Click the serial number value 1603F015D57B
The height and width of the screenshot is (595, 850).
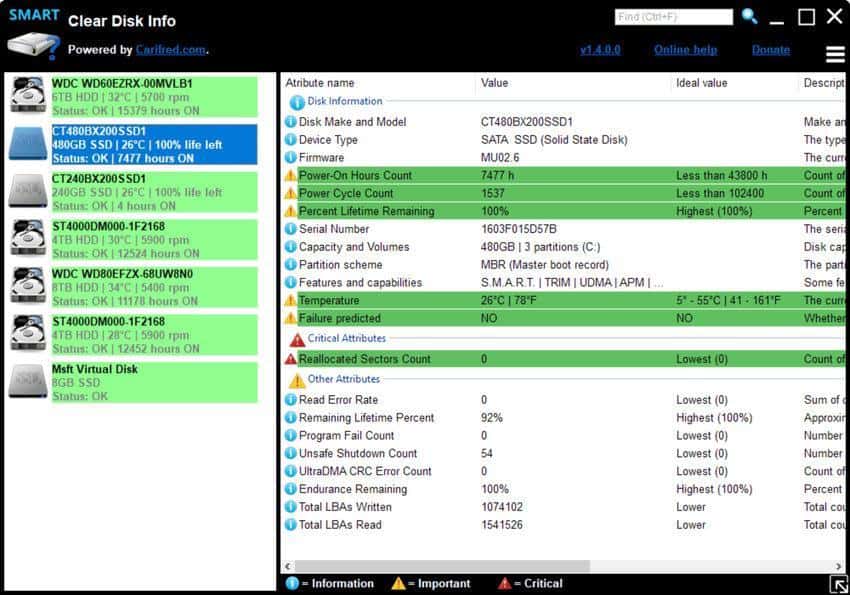pos(518,229)
